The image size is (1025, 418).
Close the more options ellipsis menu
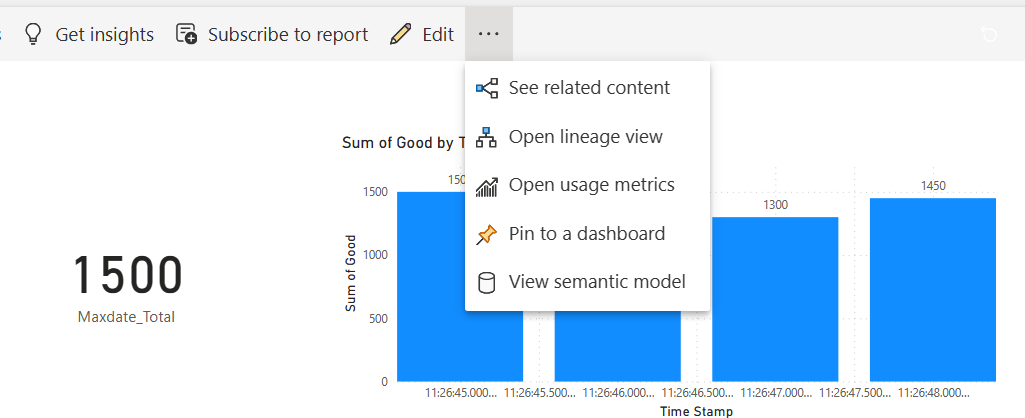[489, 34]
